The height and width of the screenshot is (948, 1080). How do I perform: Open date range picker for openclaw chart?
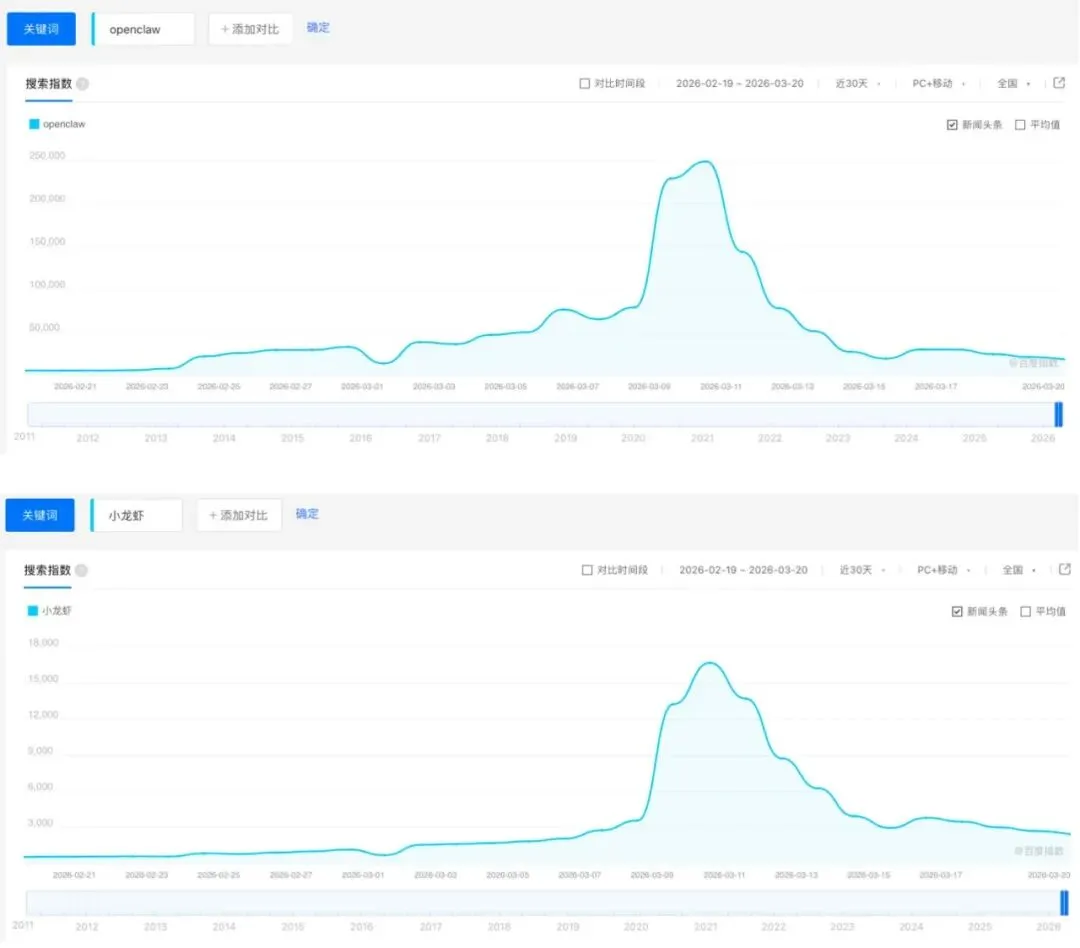coord(740,83)
